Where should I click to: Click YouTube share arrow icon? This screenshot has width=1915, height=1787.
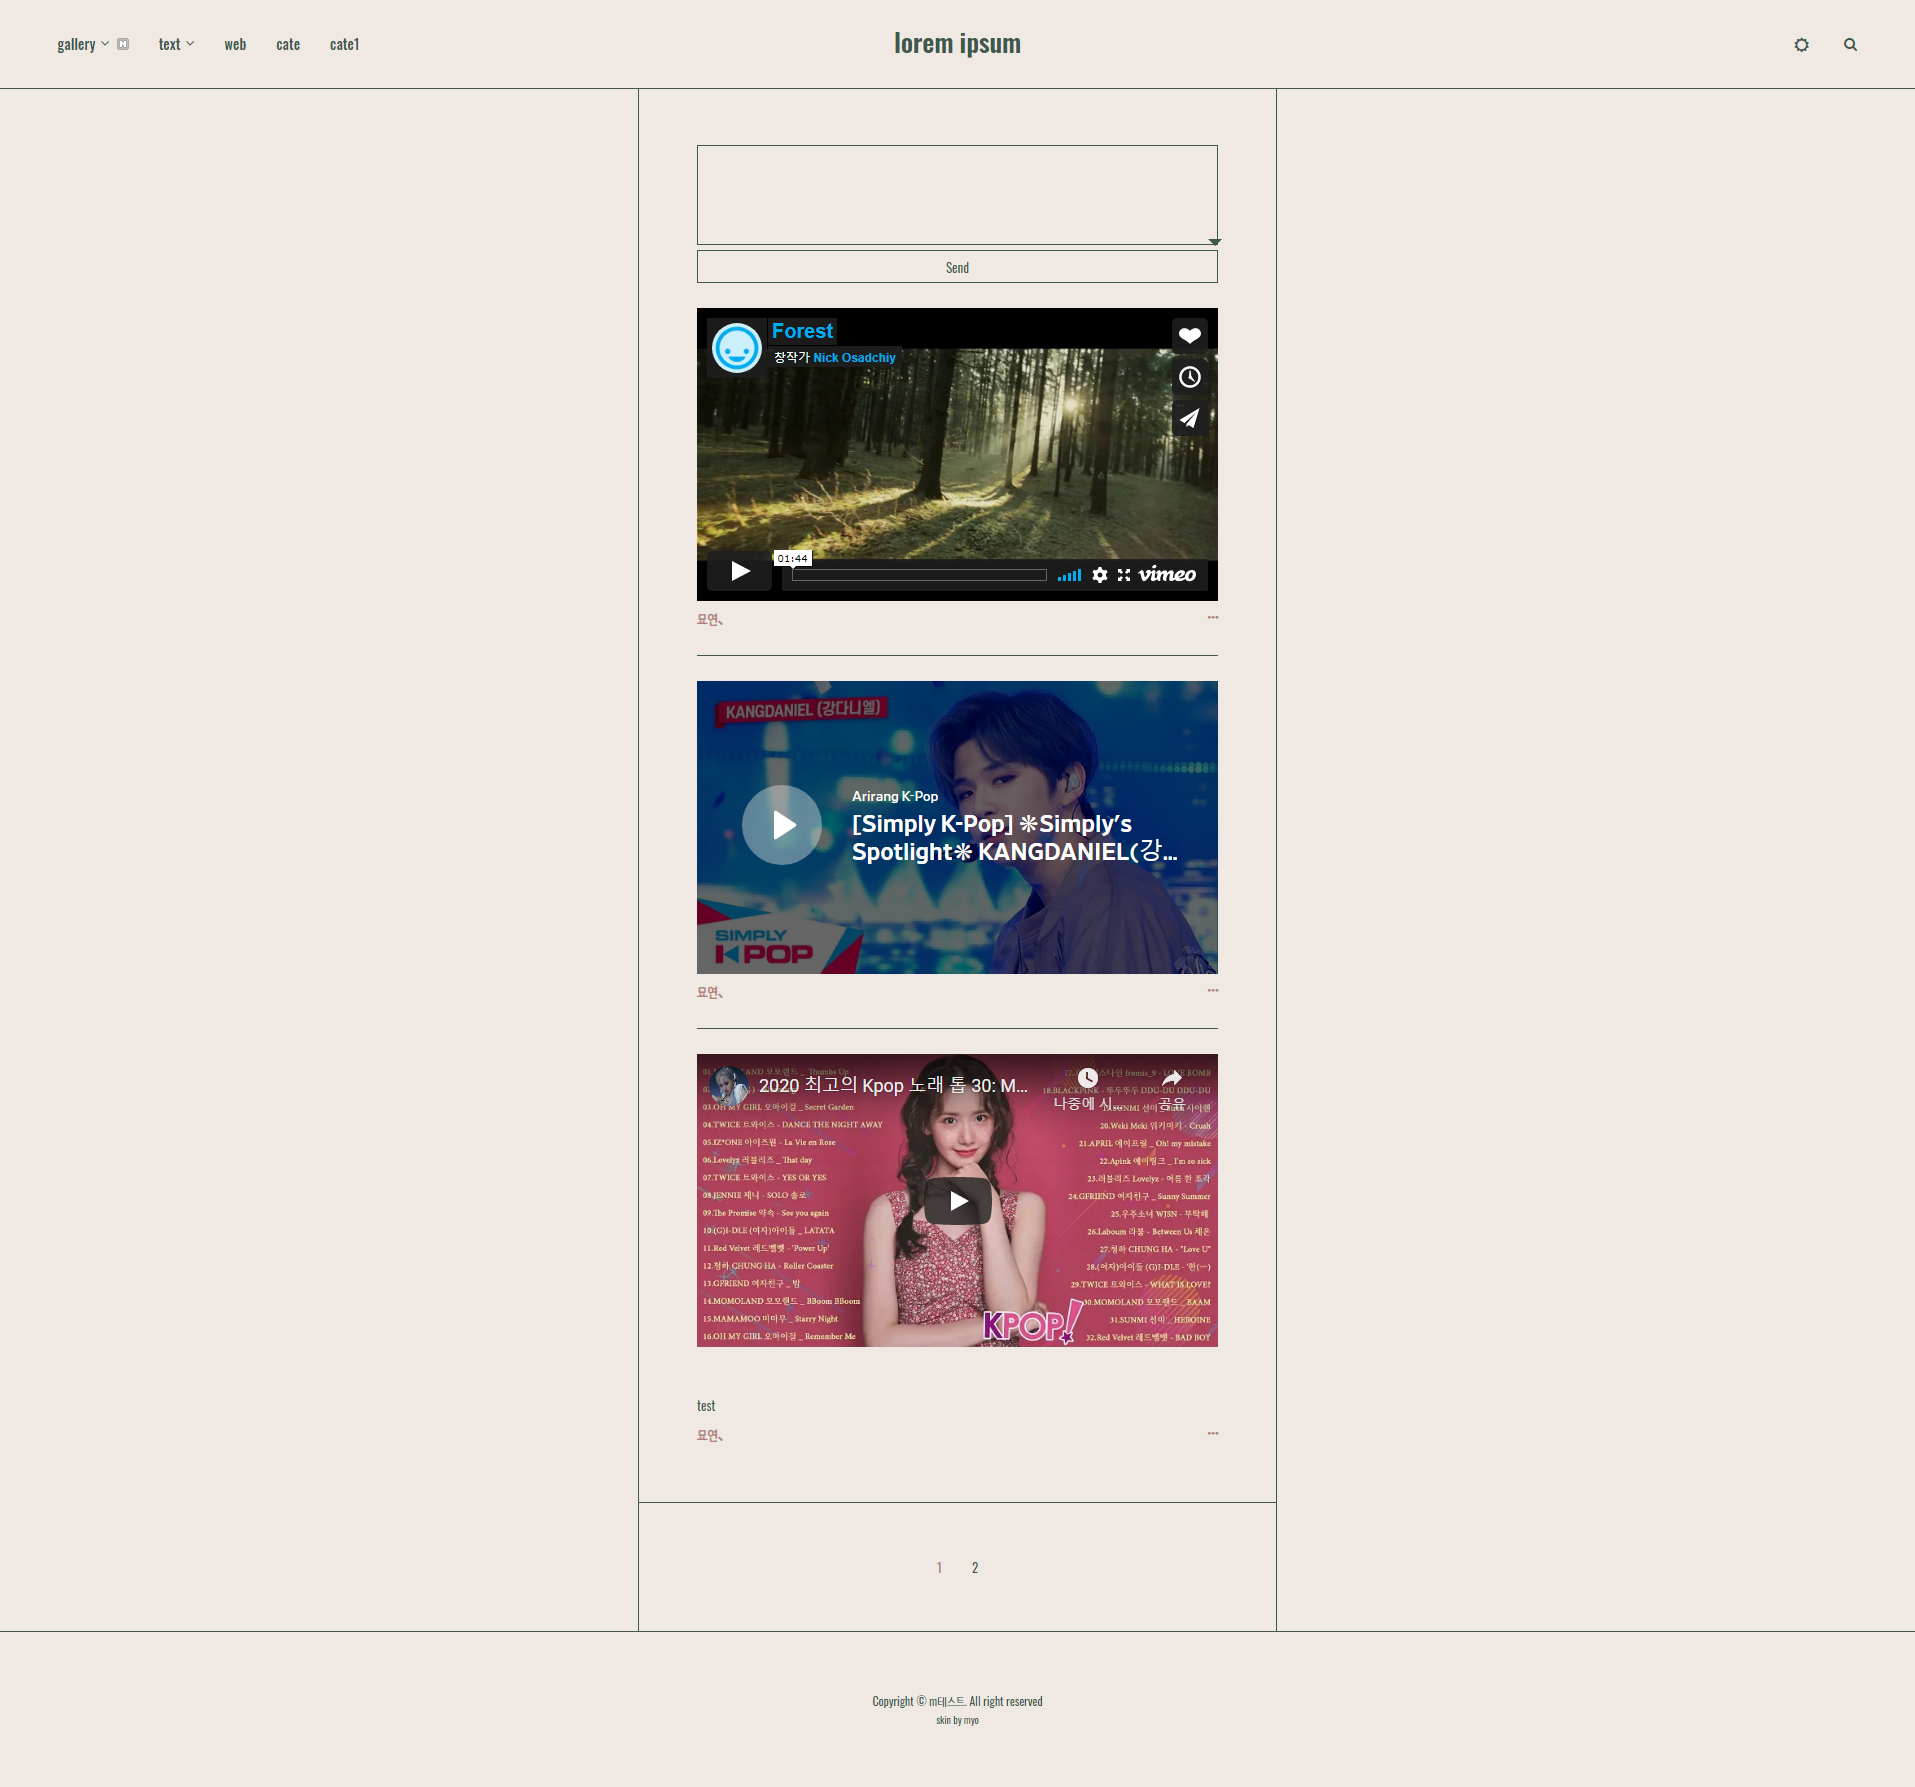pyautogui.click(x=1172, y=1078)
